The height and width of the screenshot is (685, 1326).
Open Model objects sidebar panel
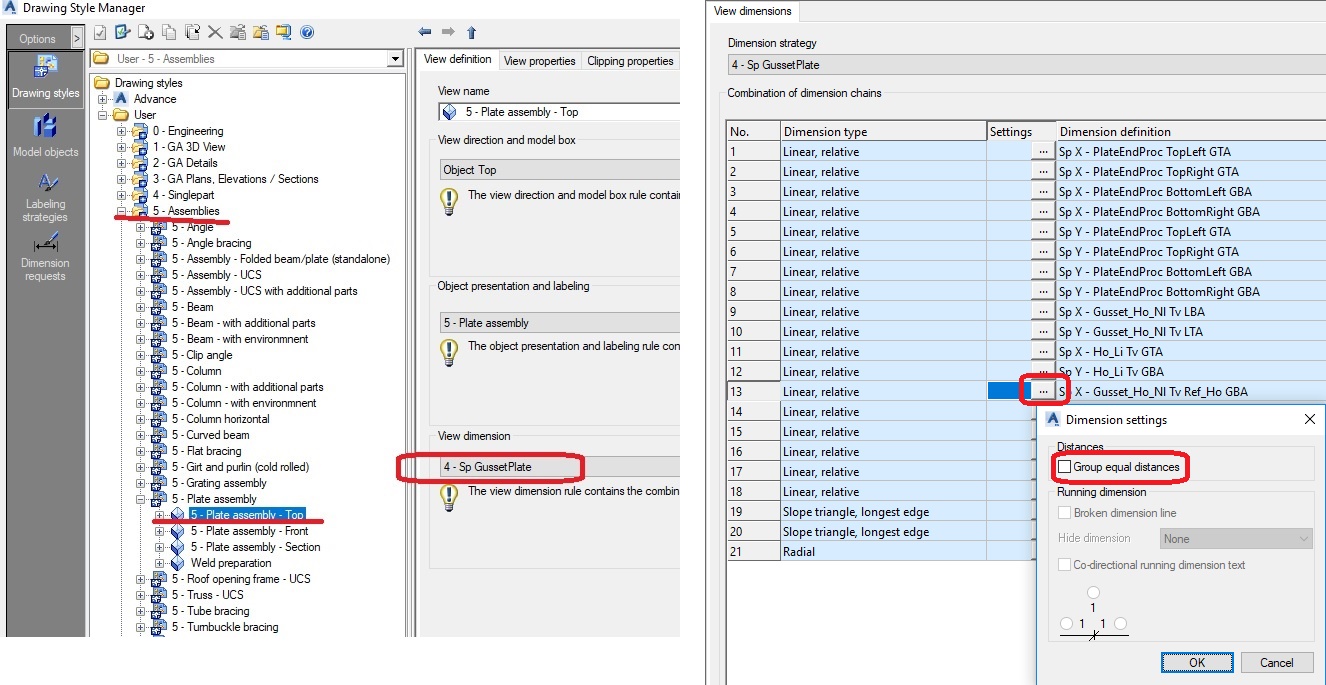[45, 137]
